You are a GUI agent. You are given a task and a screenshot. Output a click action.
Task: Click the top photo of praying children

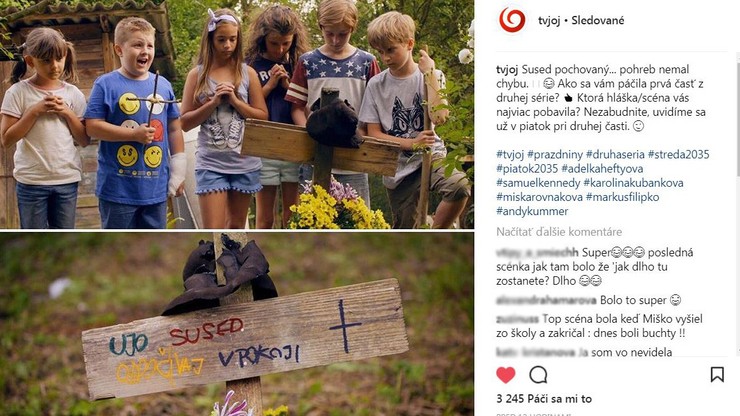click(x=237, y=114)
